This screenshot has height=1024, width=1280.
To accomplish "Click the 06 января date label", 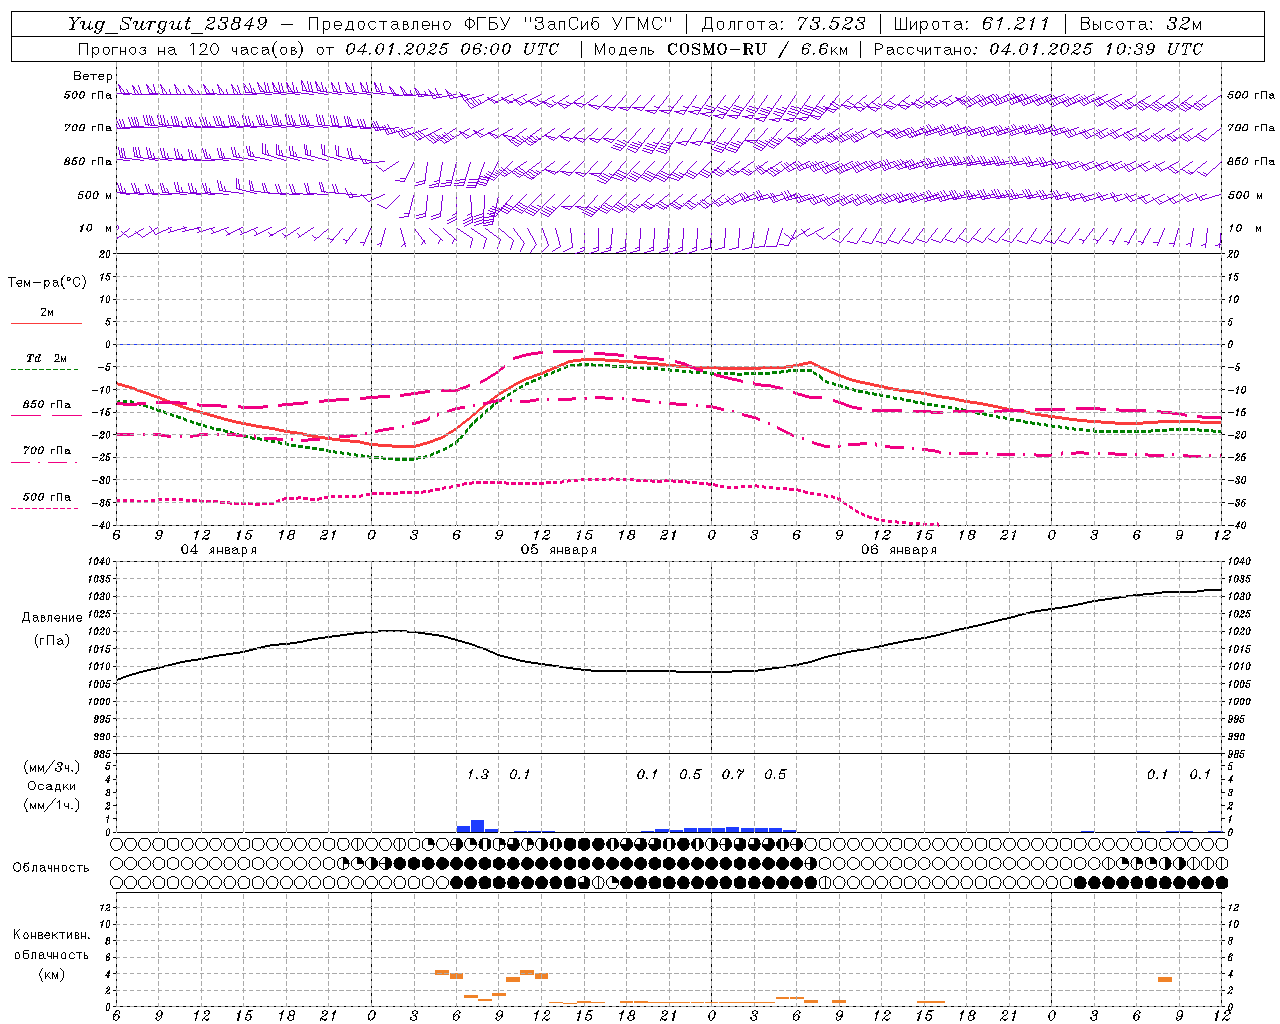I will 898,550.
